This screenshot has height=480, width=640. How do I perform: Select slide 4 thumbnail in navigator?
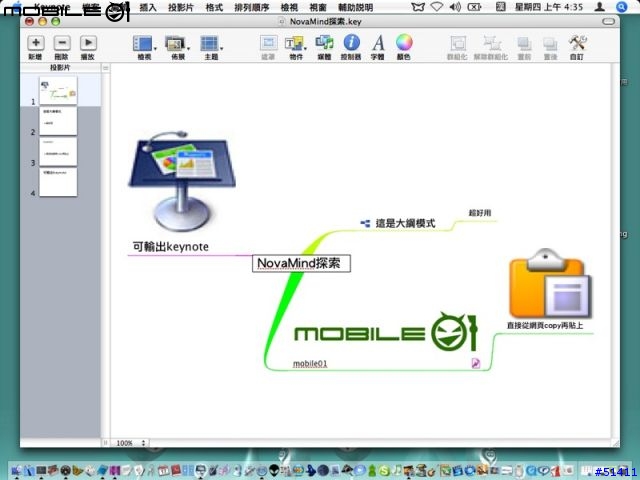[x=58, y=182]
